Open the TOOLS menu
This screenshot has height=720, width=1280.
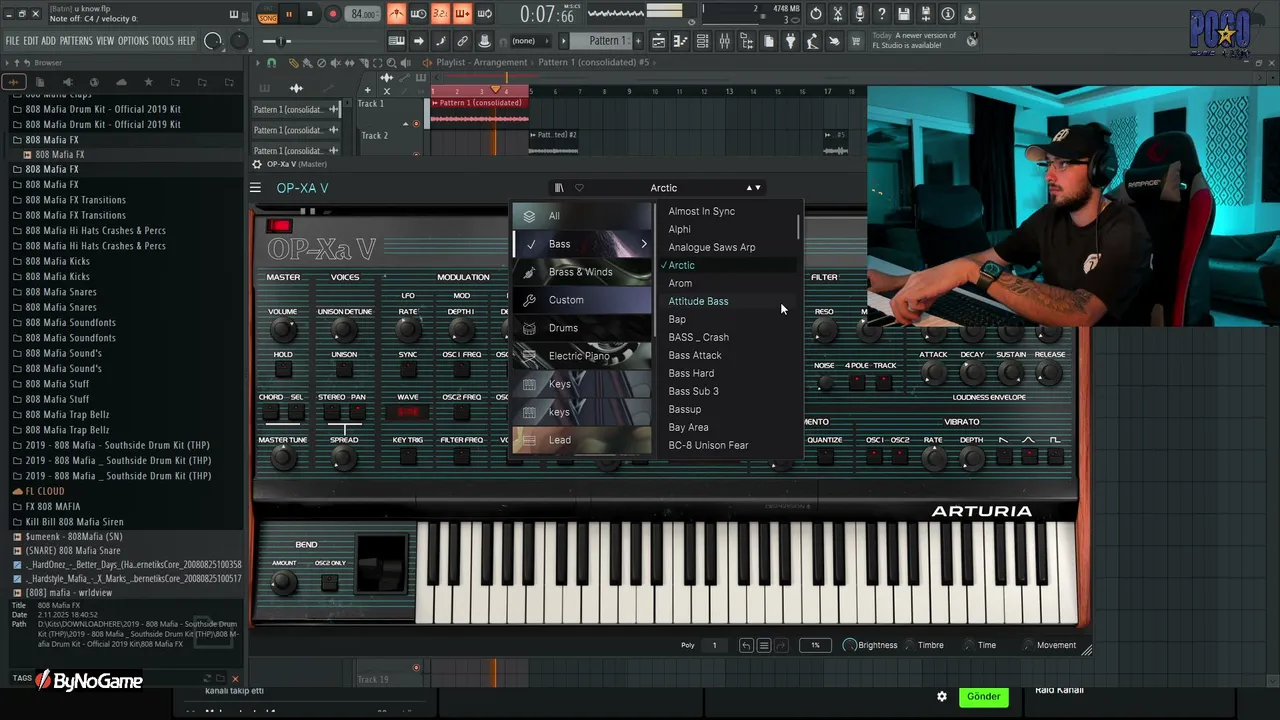[x=163, y=41]
